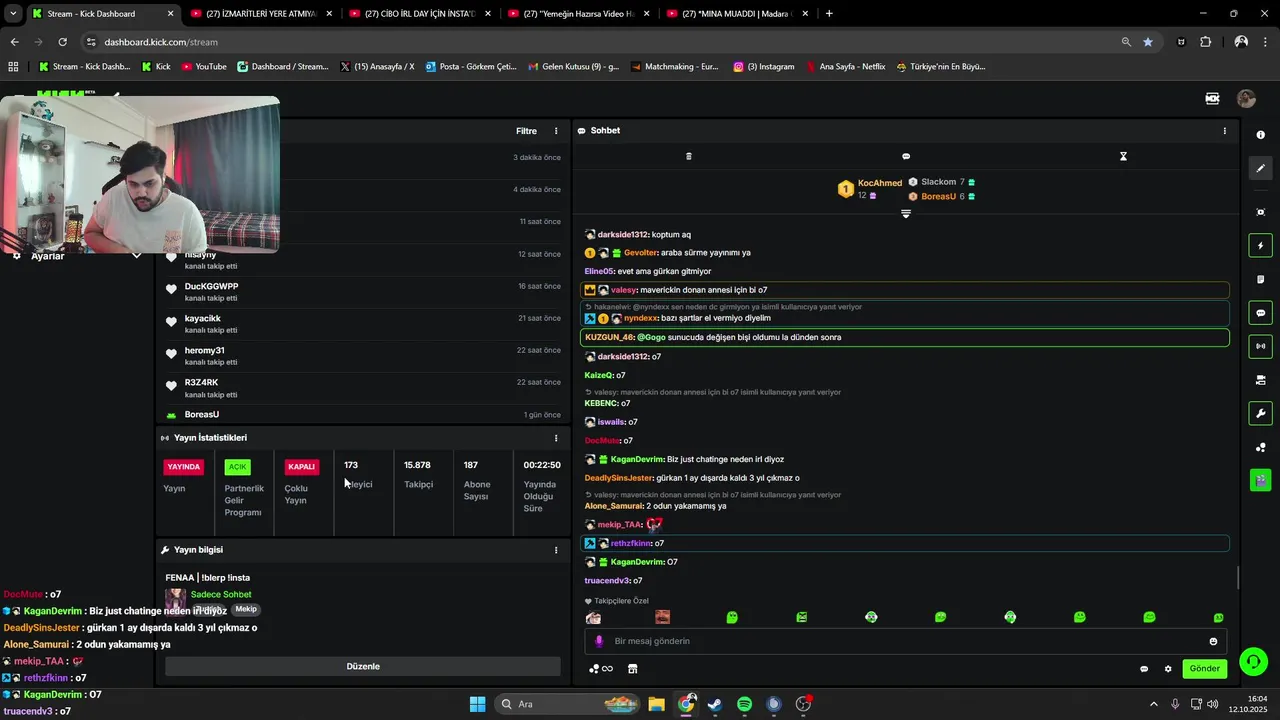Open the Instagram bookmark
This screenshot has width=1280, height=720.
(x=764, y=67)
